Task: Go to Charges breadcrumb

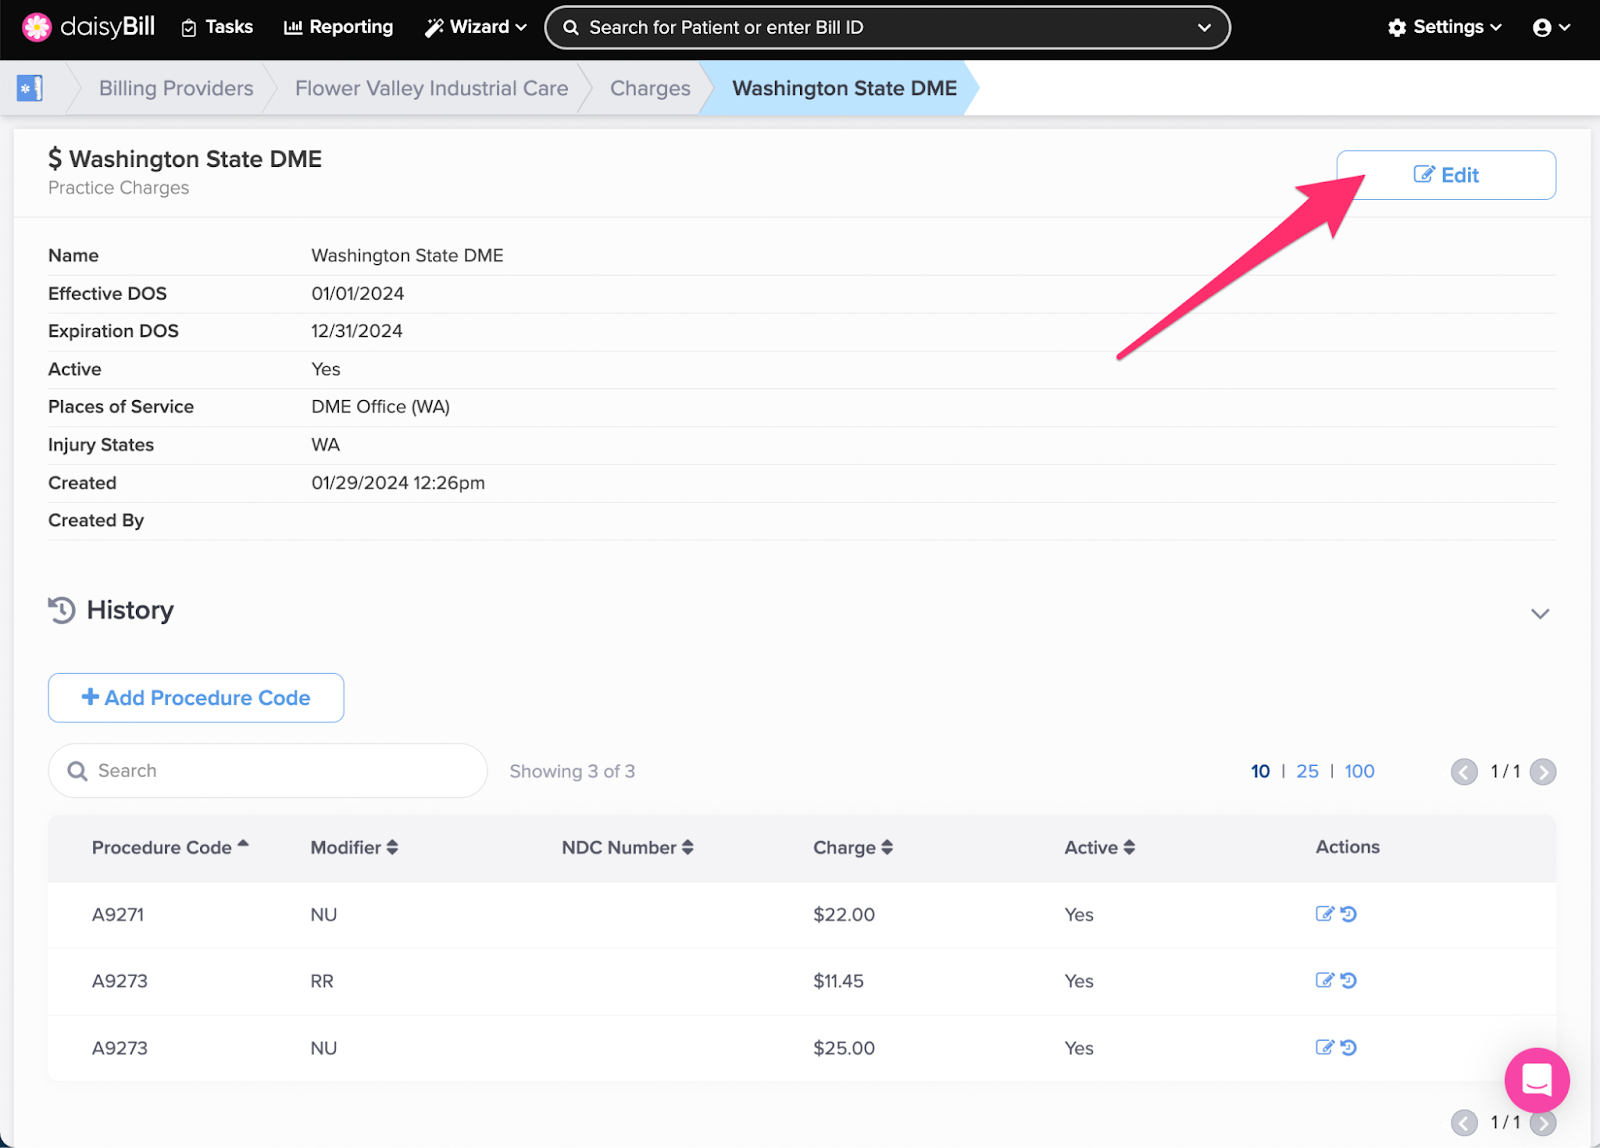Action: coord(650,88)
